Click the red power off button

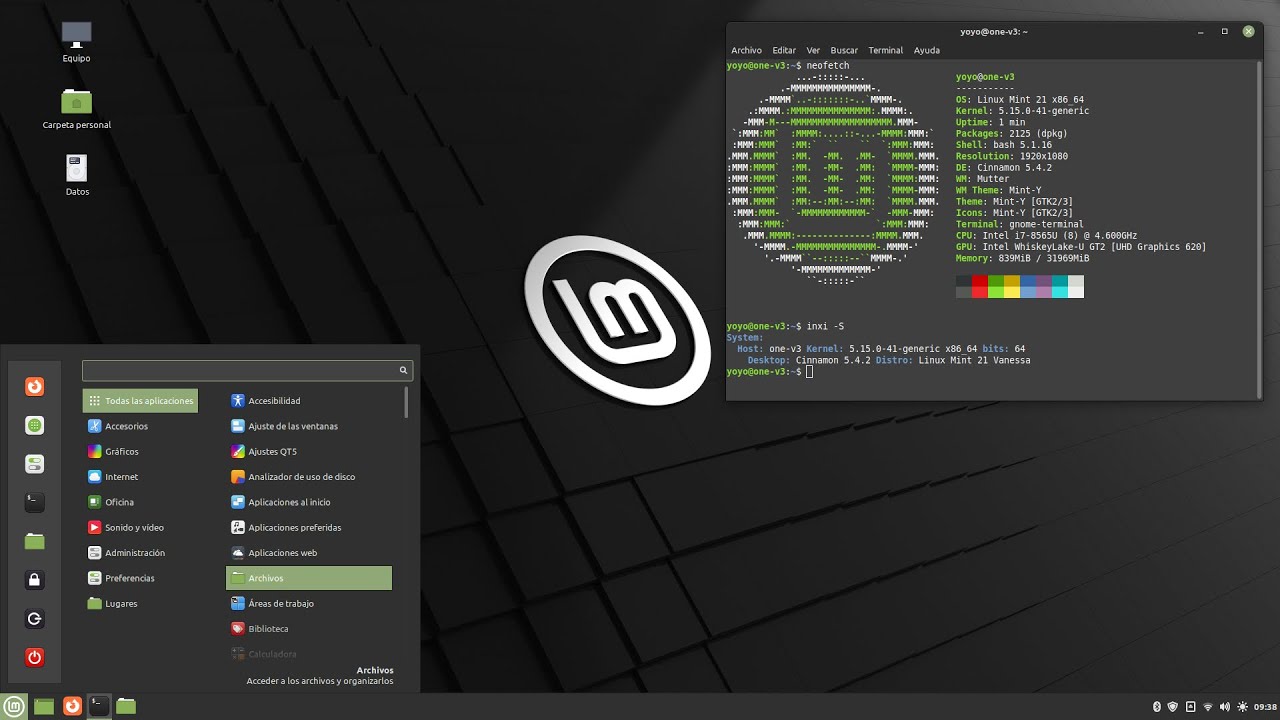(34, 657)
